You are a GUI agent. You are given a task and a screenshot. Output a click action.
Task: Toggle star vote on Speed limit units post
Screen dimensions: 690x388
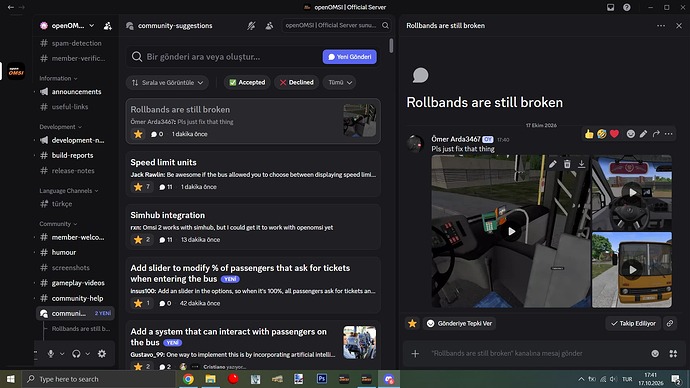pos(142,187)
